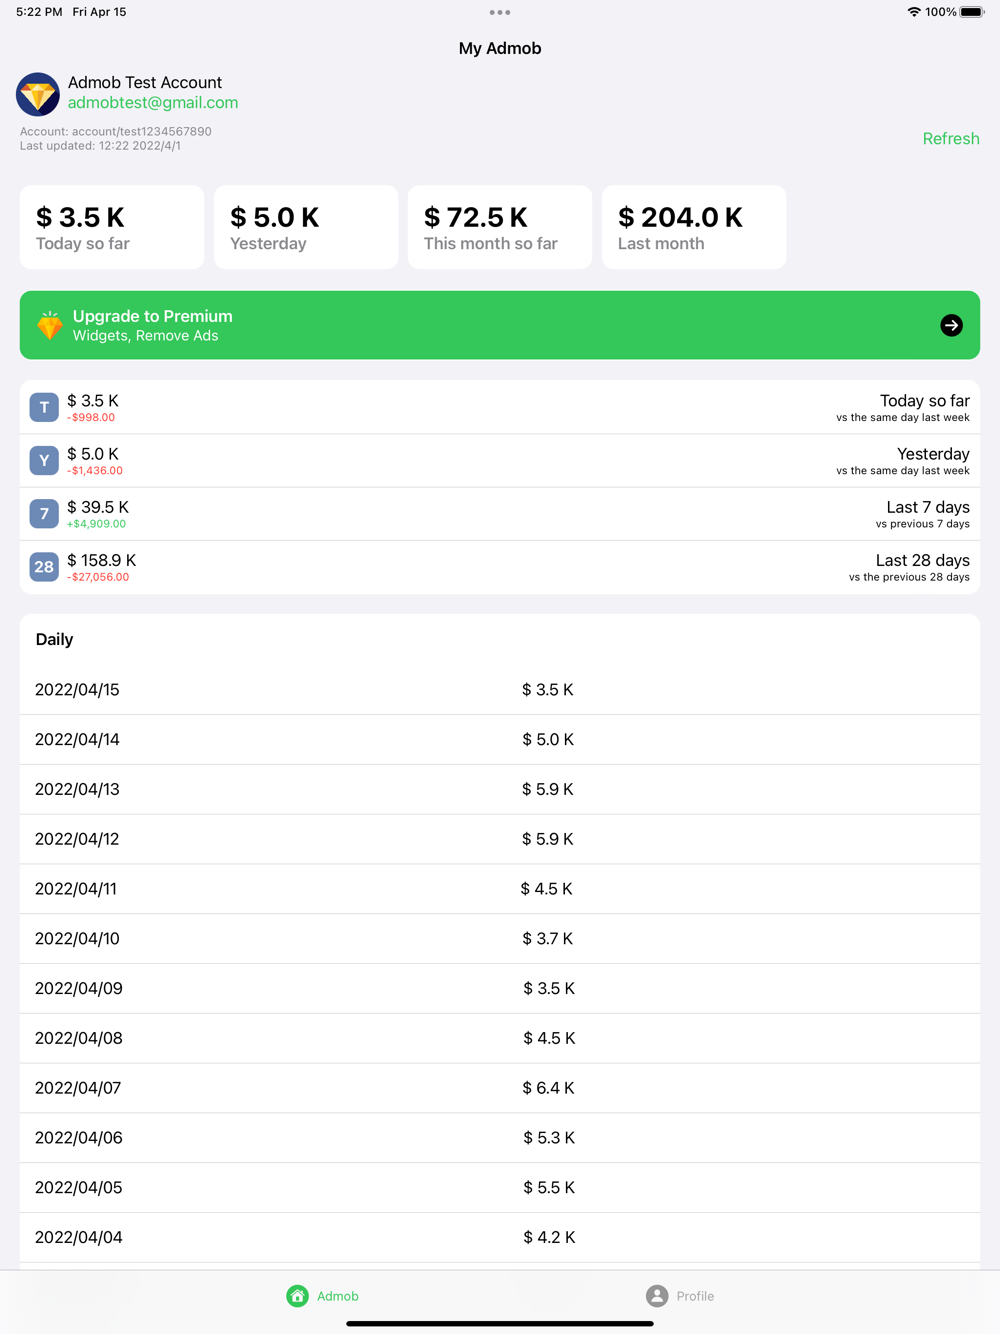Tap vs the previous 28 days caption
This screenshot has width=1000, height=1334.
click(x=909, y=577)
